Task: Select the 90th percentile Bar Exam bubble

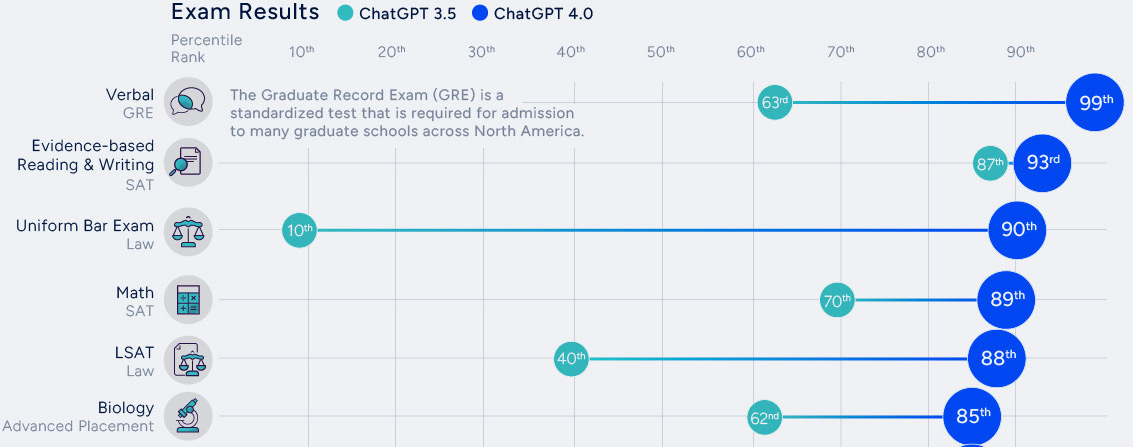Action: pyautogui.click(x=1017, y=230)
